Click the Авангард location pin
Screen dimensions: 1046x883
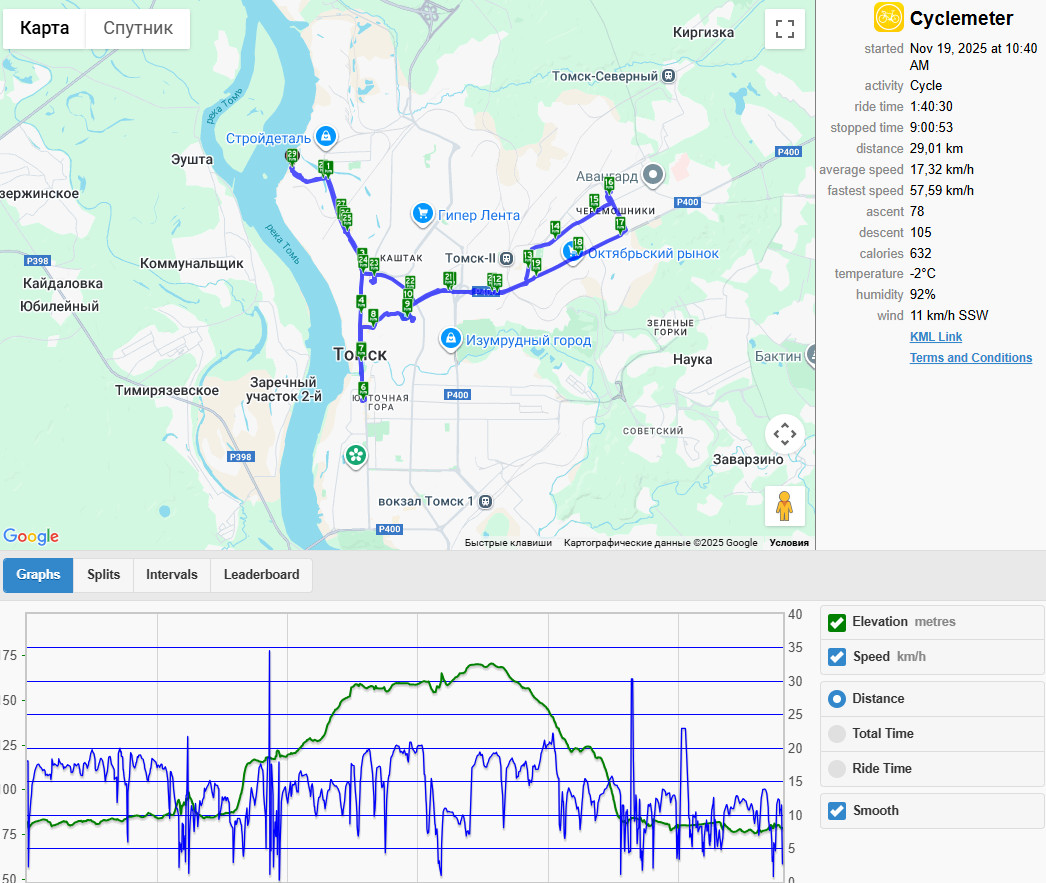[653, 175]
